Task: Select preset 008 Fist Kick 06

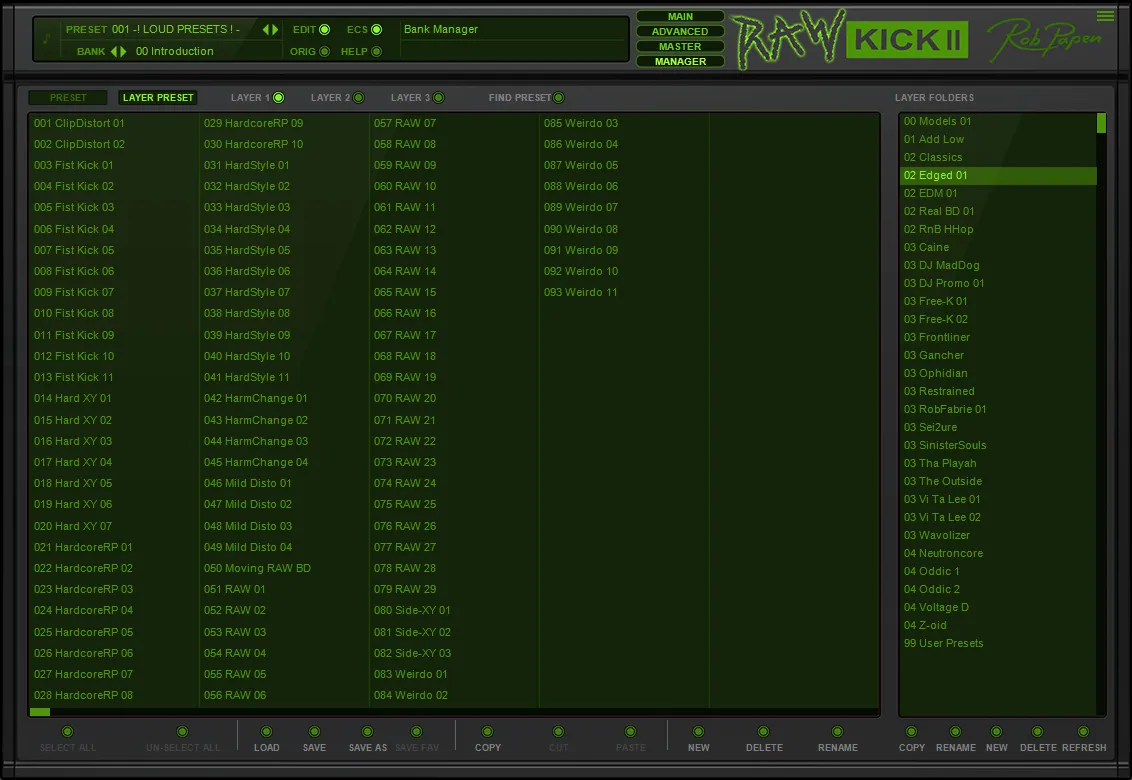Action: pyautogui.click(x=113, y=272)
